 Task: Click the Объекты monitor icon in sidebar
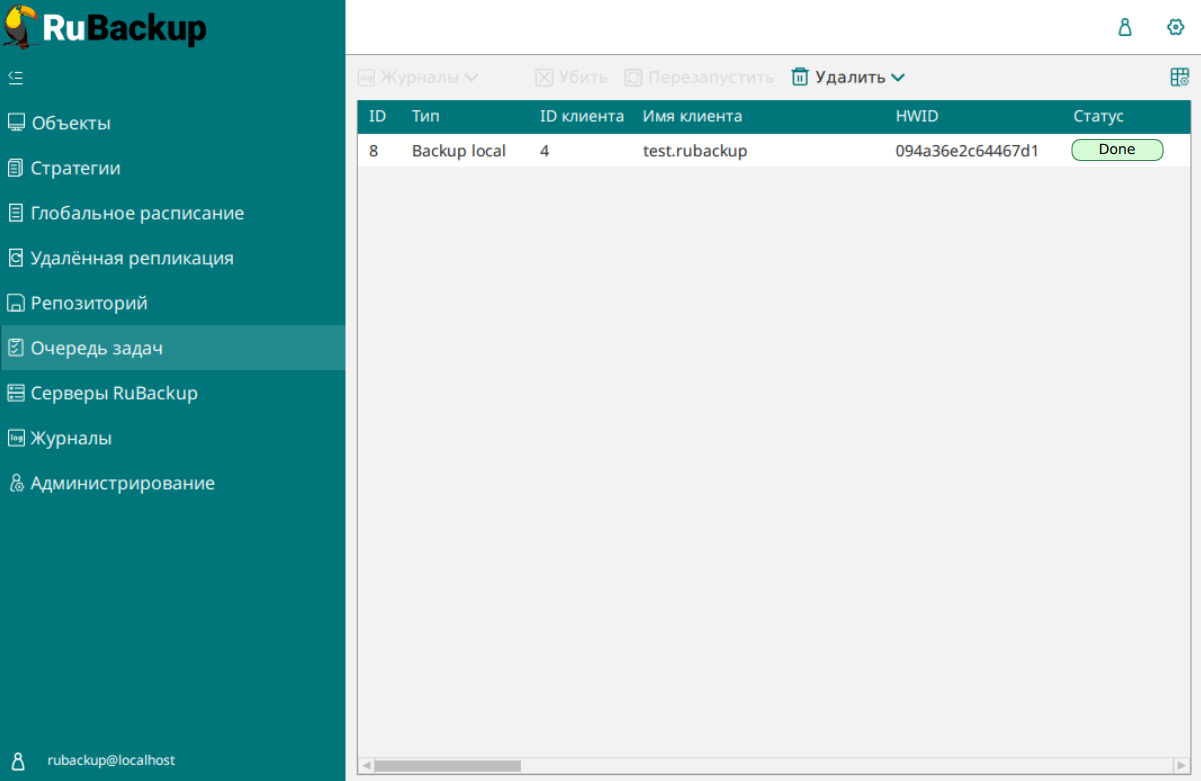16,123
